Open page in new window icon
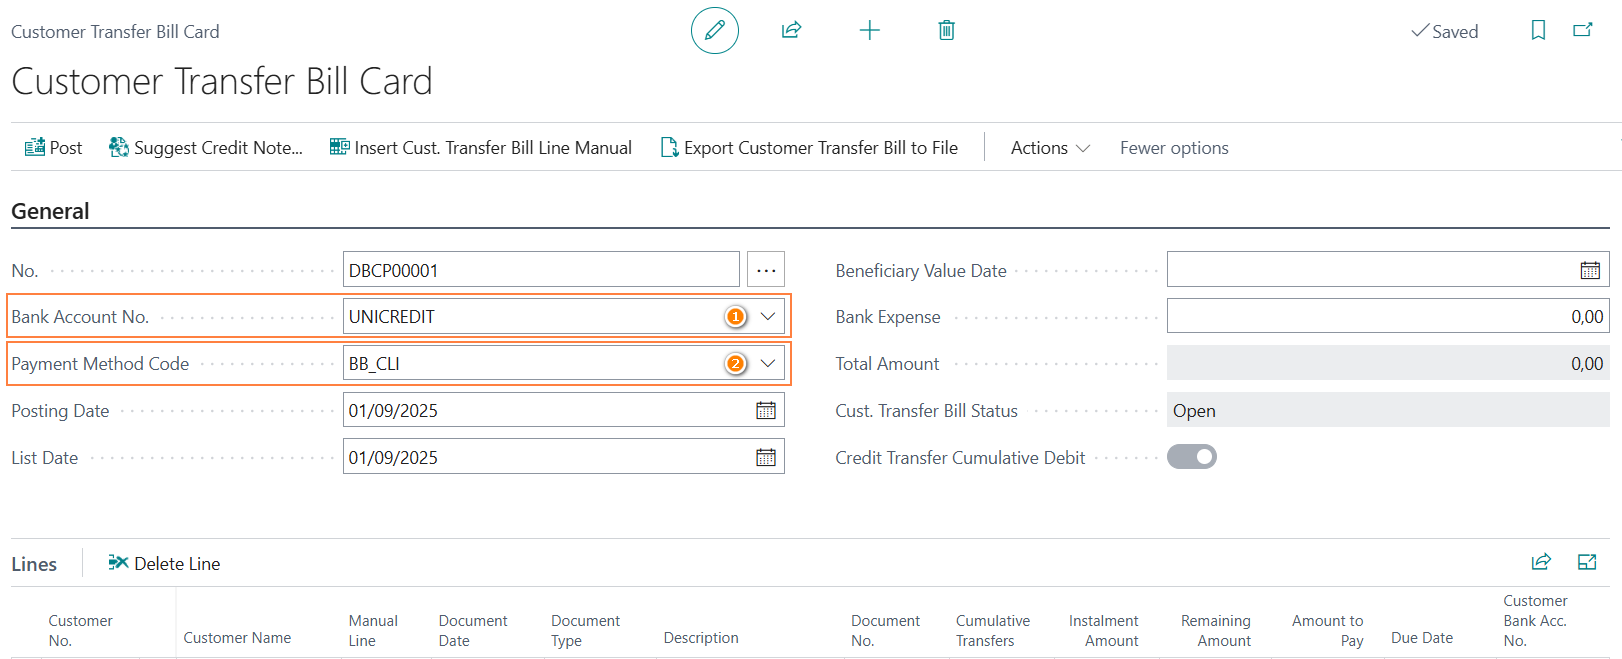1622x659 pixels. pos(1583,30)
